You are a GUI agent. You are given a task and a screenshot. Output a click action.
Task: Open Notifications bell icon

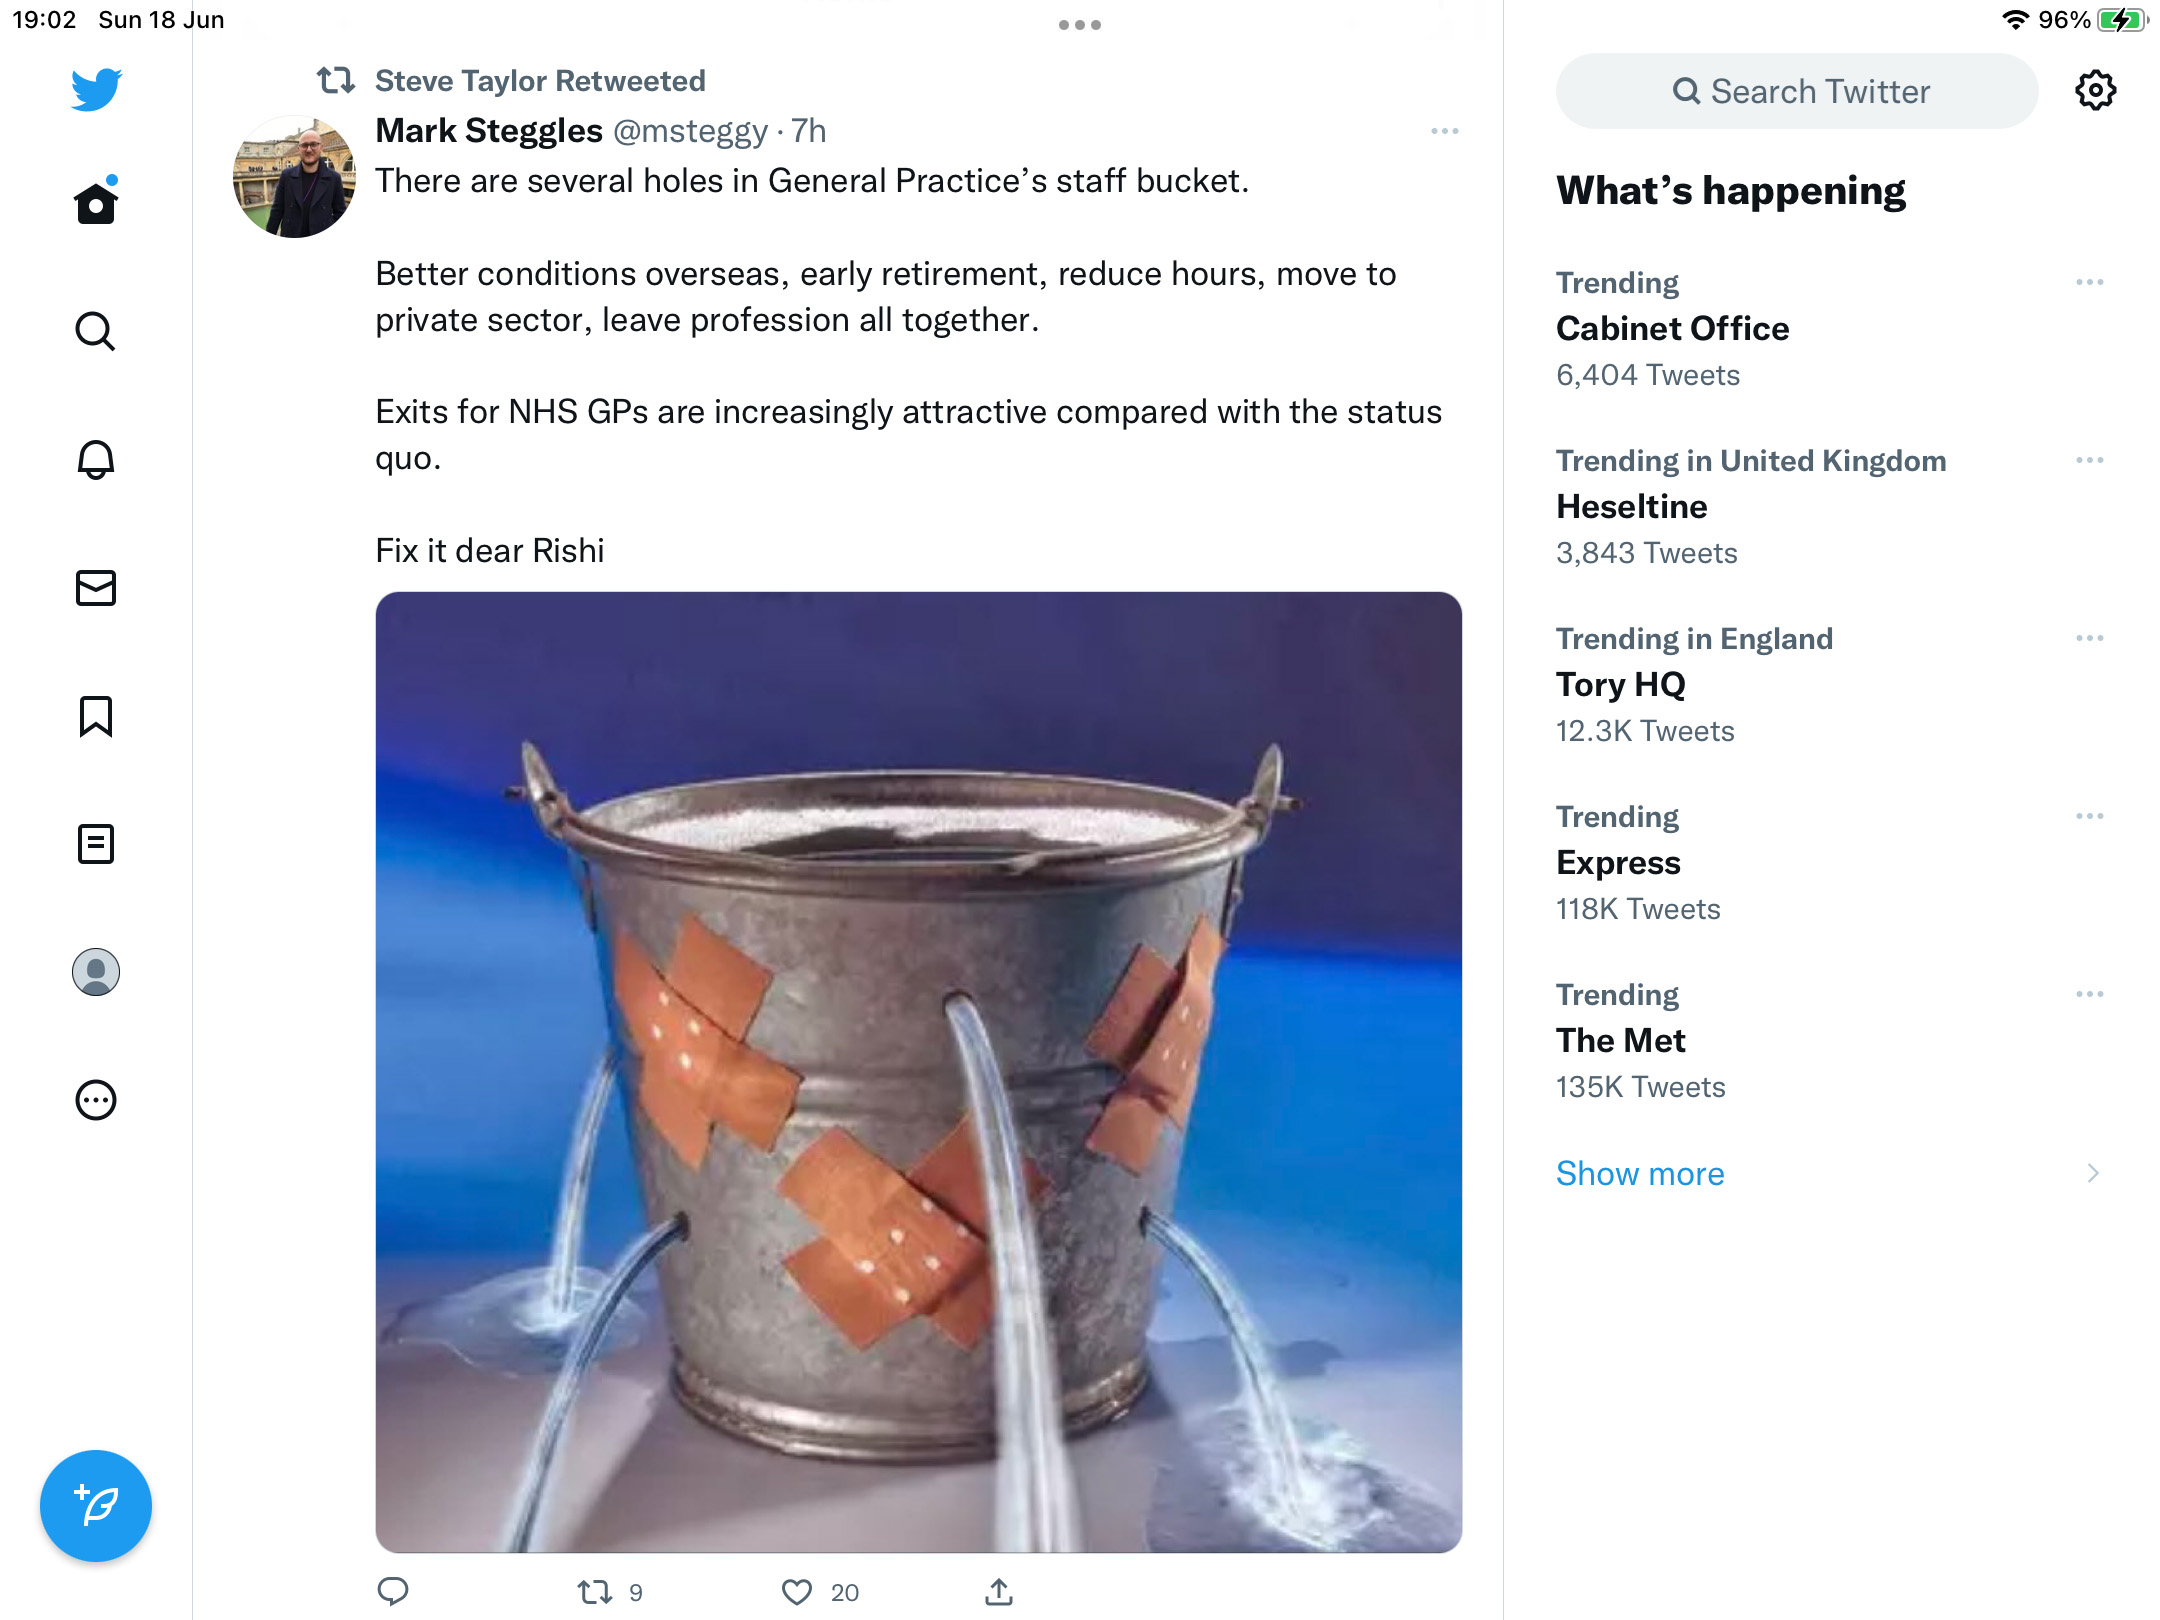[96, 459]
